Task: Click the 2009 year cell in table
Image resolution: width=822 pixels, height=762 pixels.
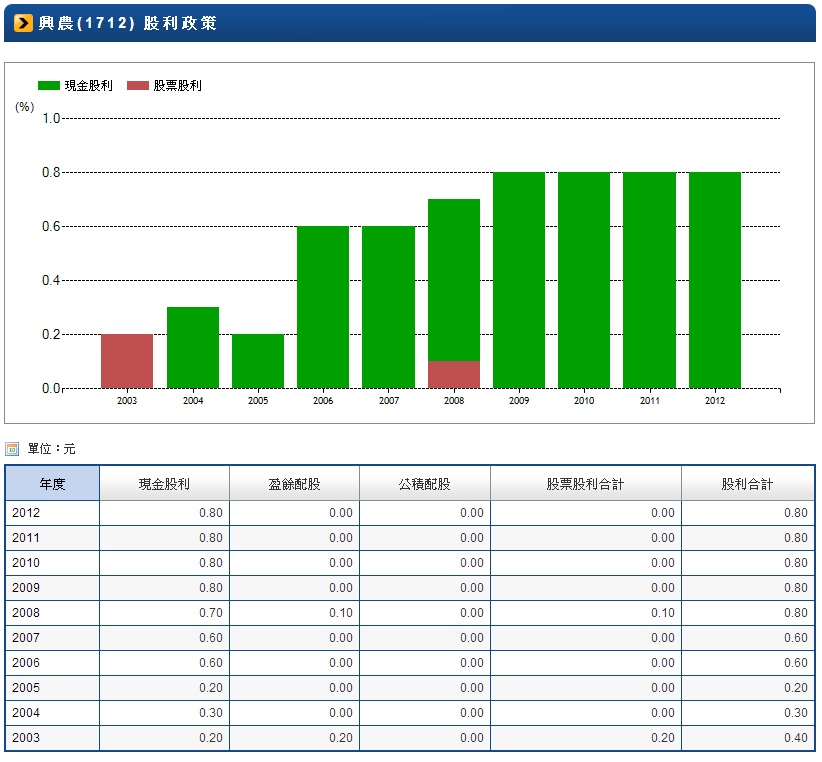Action: [52, 588]
